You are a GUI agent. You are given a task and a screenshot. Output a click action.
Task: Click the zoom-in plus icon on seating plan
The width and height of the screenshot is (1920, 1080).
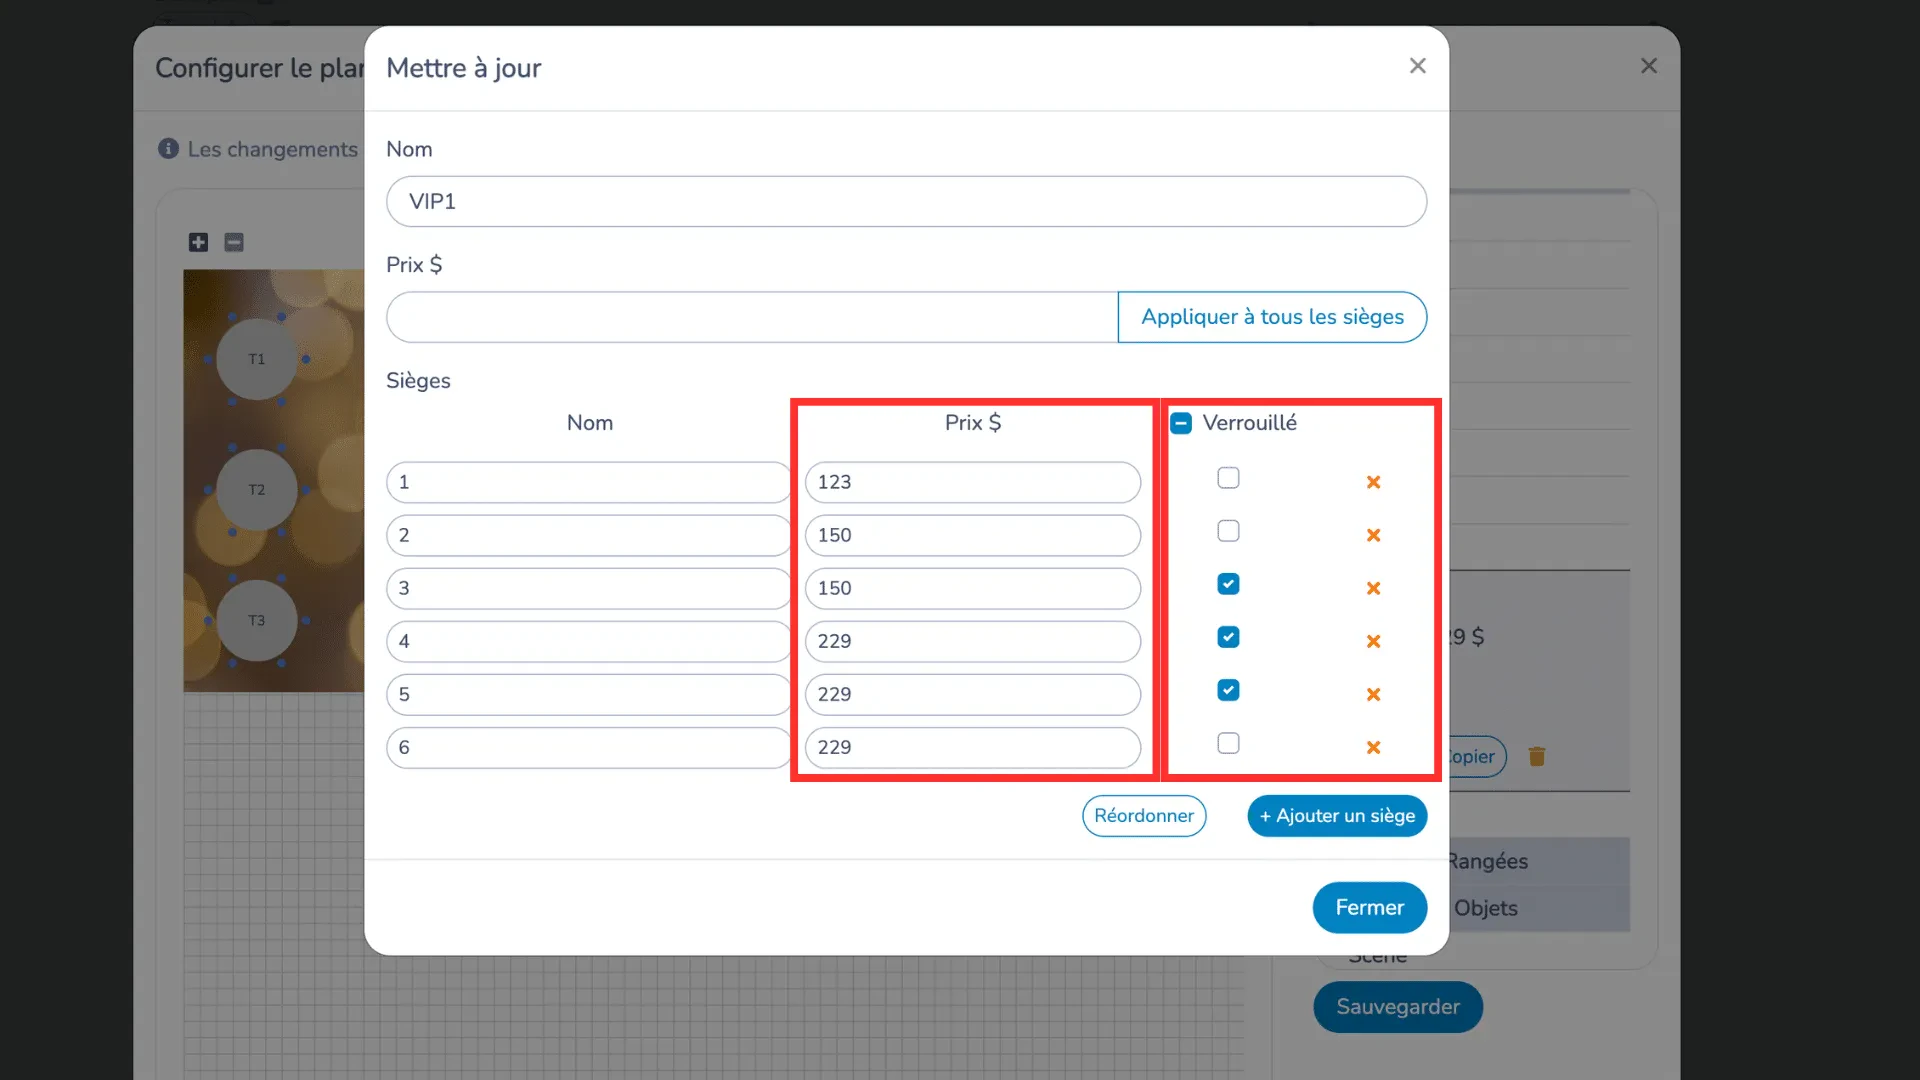tap(198, 242)
